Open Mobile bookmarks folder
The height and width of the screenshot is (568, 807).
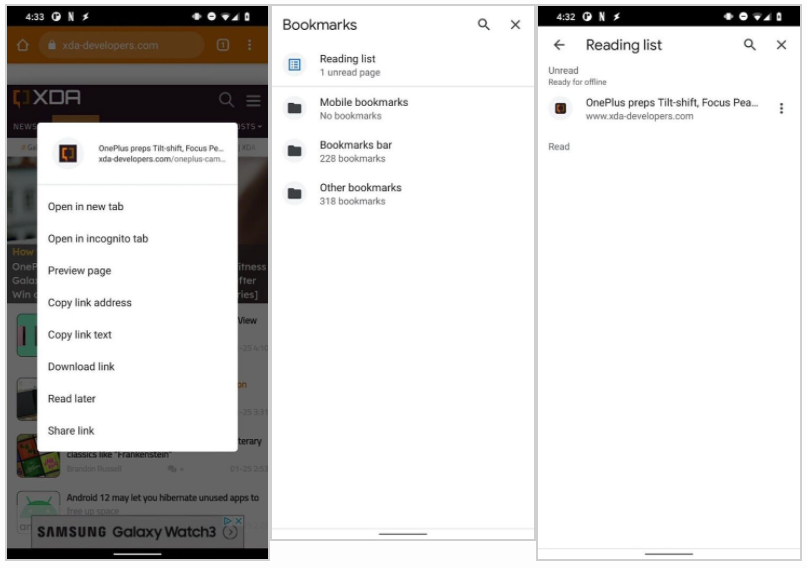[403, 109]
